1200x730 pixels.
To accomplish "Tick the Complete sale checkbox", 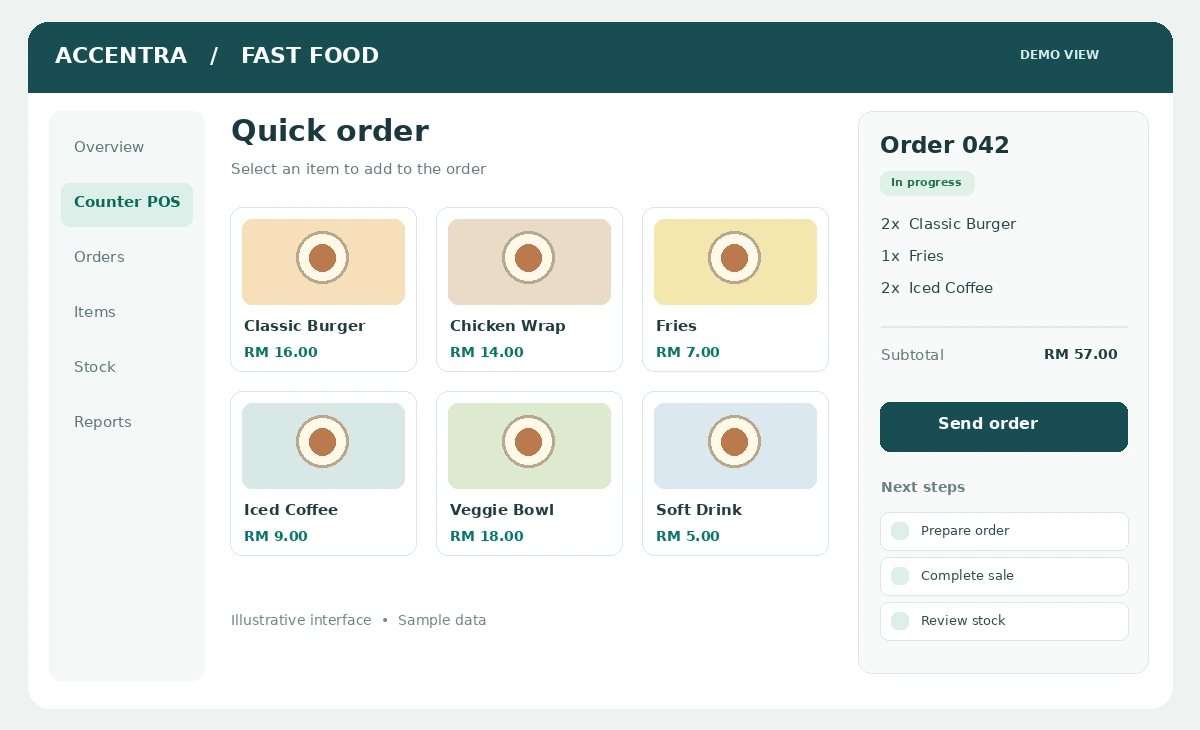I will [900, 576].
